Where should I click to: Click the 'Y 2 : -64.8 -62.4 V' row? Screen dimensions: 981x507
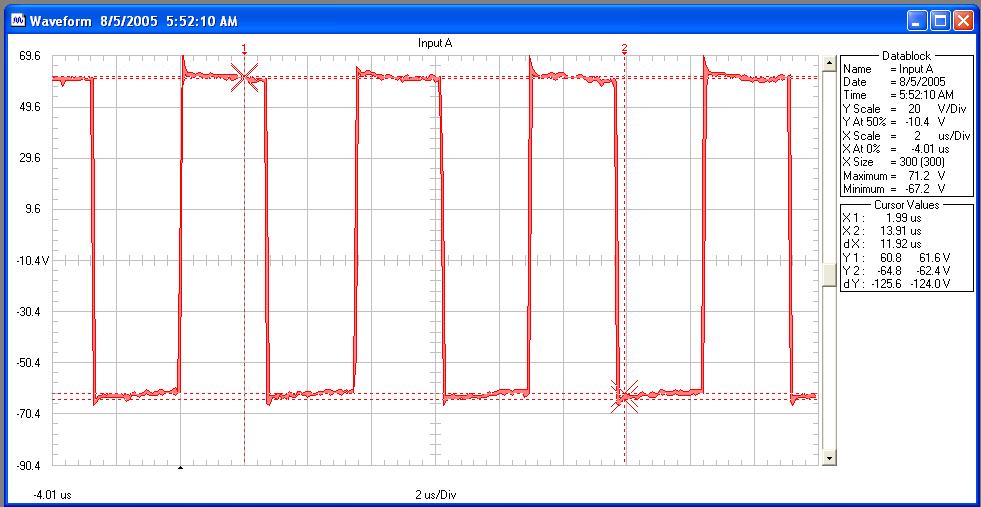(x=897, y=271)
